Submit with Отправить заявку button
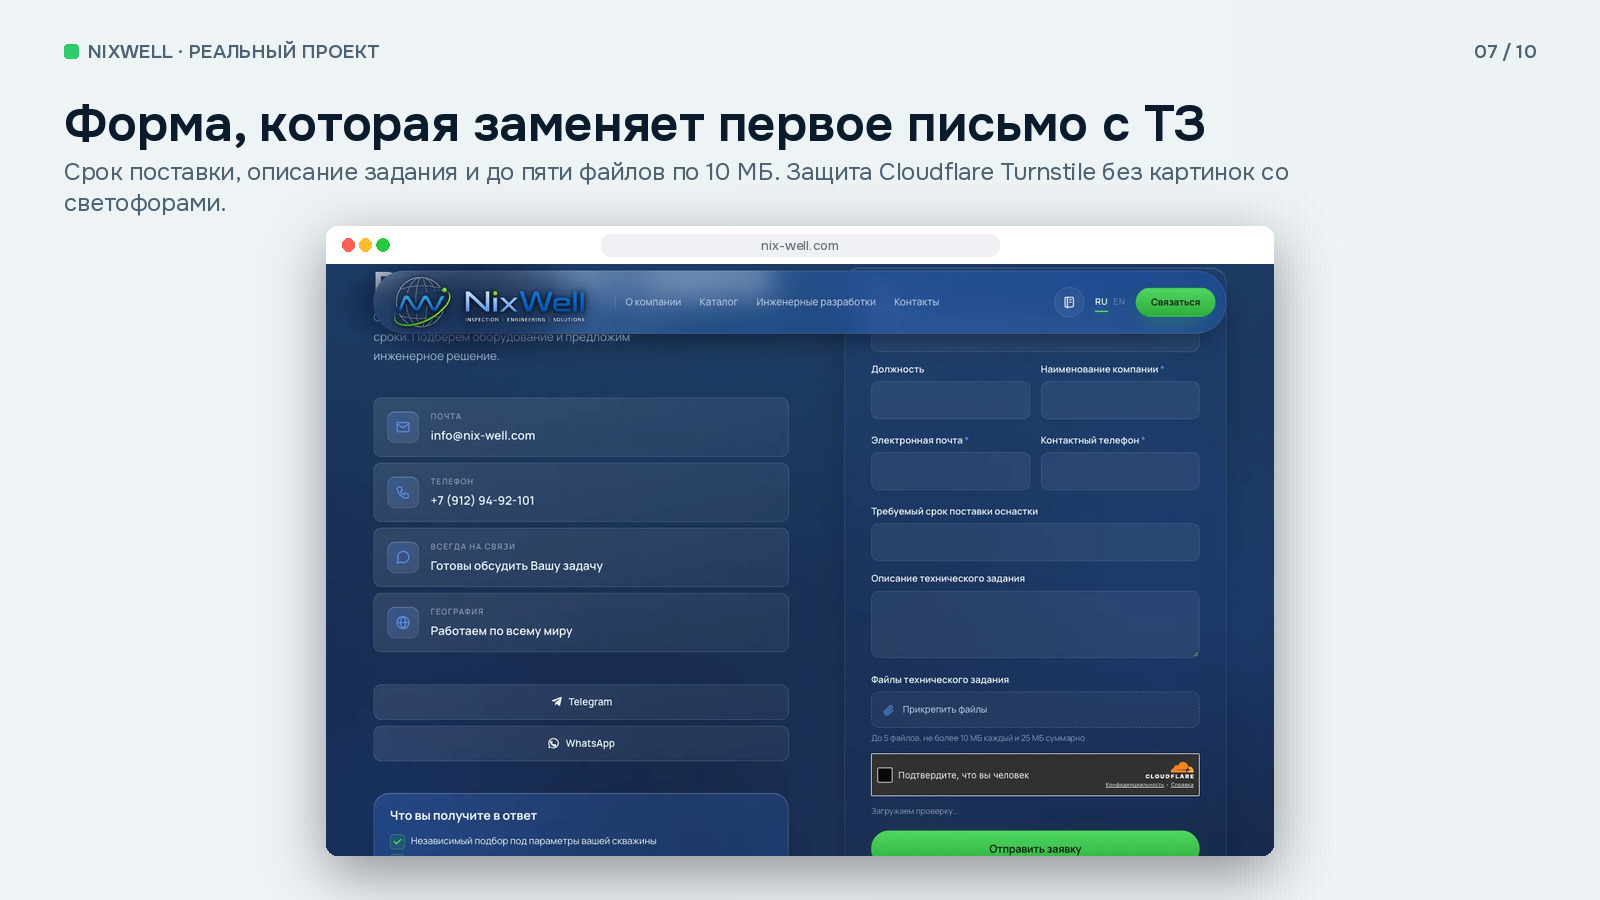Viewport: 1600px width, 900px height. click(x=1035, y=845)
